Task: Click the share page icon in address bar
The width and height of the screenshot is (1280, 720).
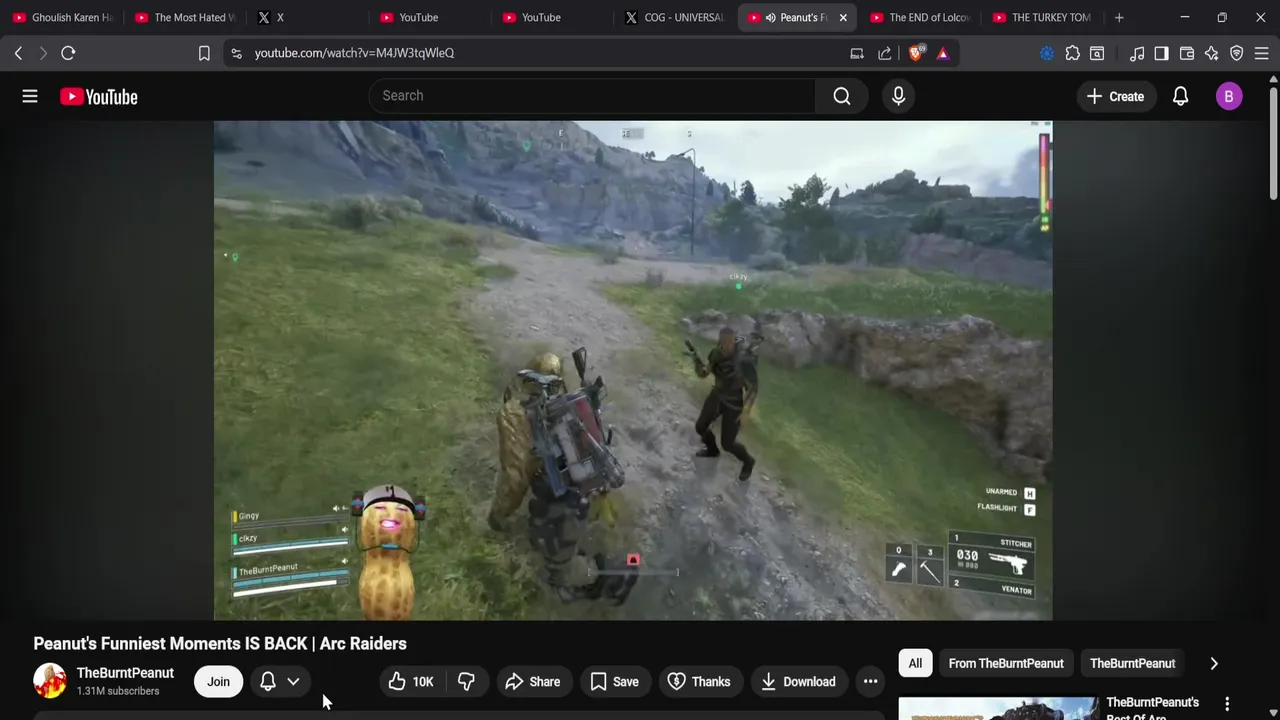Action: pos(885,53)
